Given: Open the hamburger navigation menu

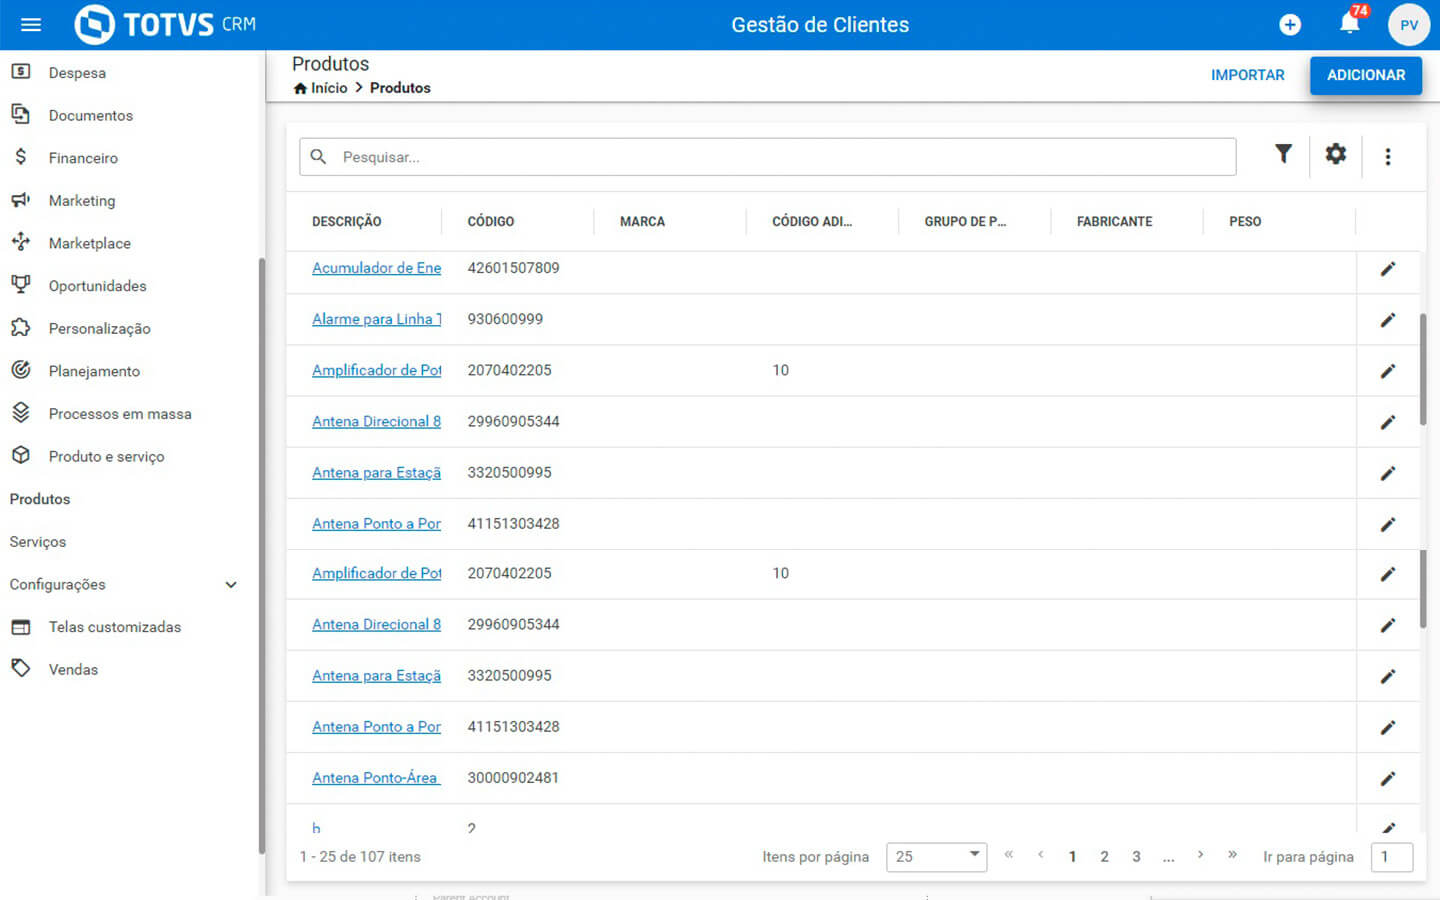Looking at the screenshot, I should (31, 25).
